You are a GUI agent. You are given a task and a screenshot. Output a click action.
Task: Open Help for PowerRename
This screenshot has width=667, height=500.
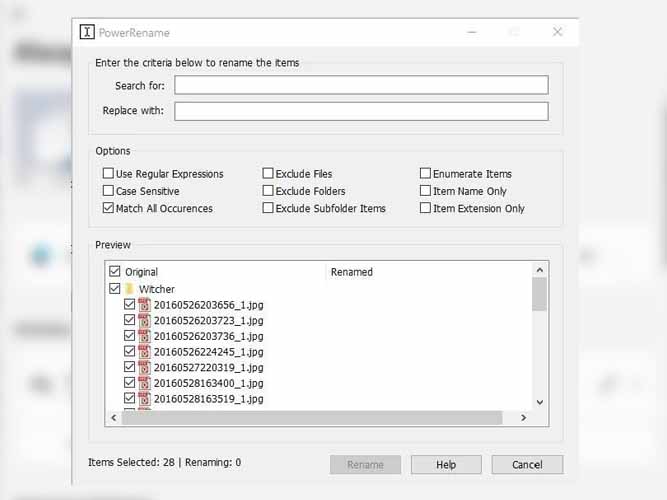click(x=446, y=465)
